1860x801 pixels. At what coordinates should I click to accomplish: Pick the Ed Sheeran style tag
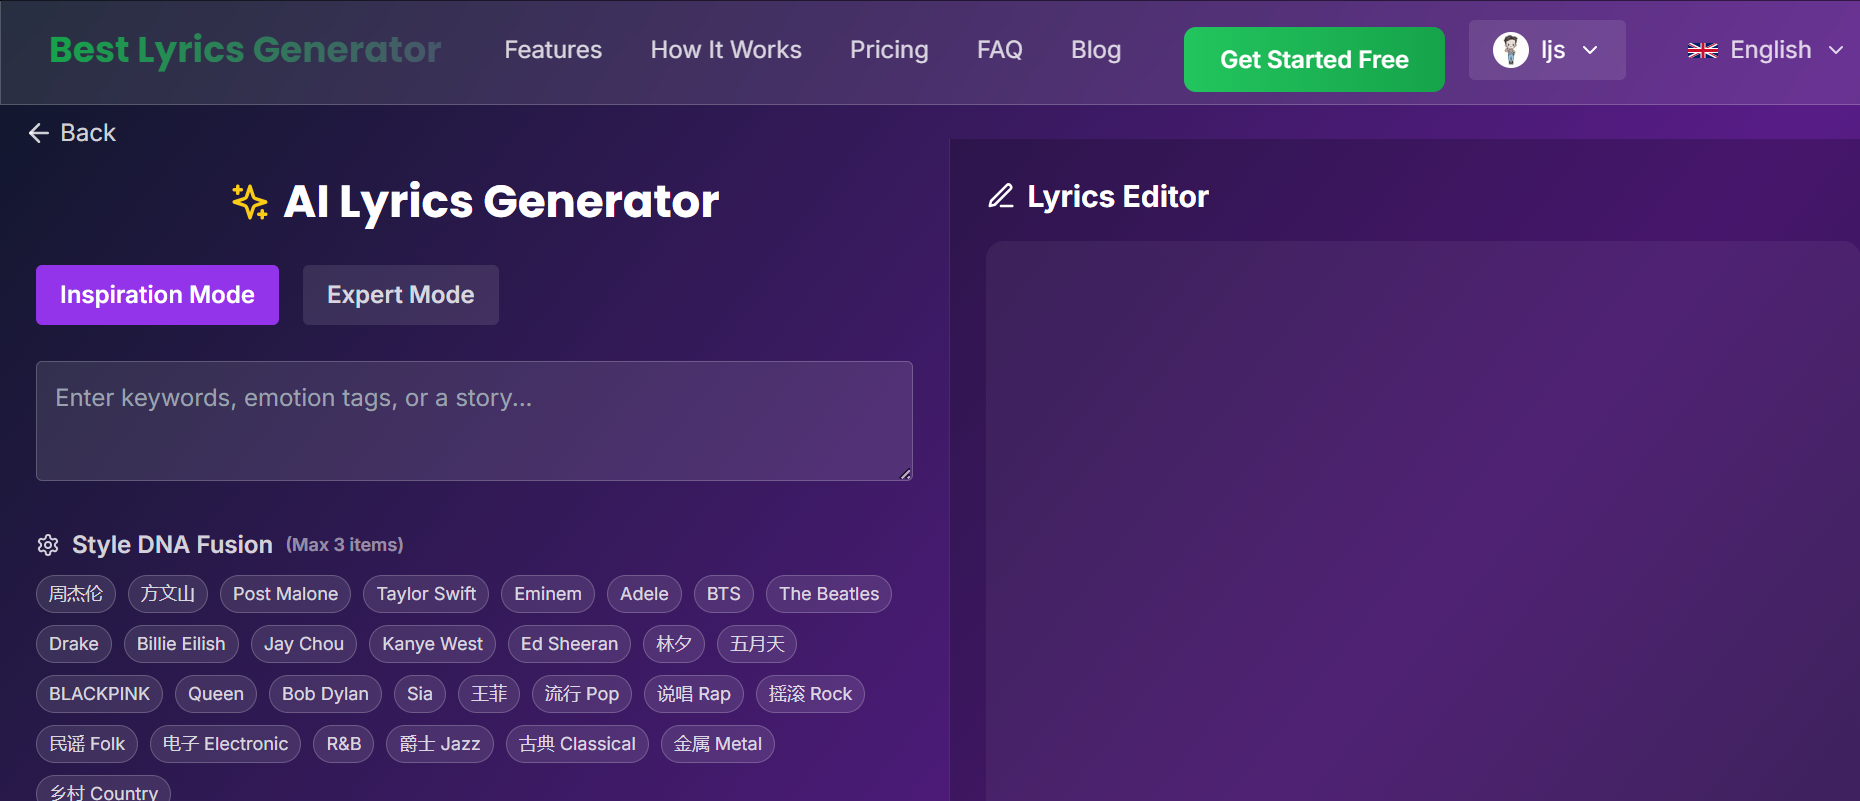(x=569, y=644)
